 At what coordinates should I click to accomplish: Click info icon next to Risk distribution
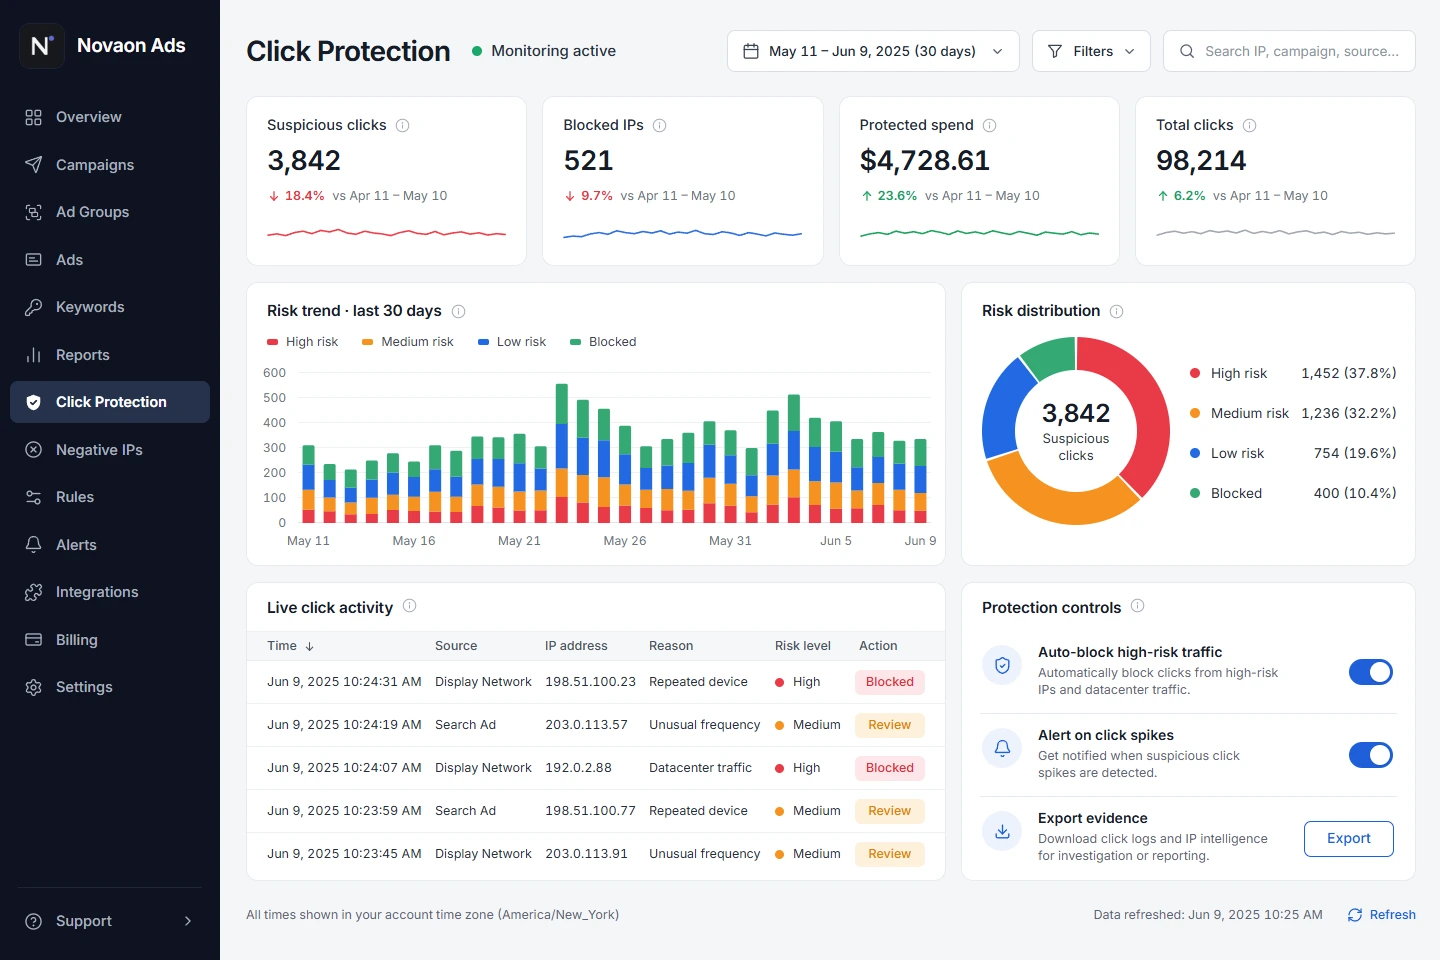(x=1116, y=311)
